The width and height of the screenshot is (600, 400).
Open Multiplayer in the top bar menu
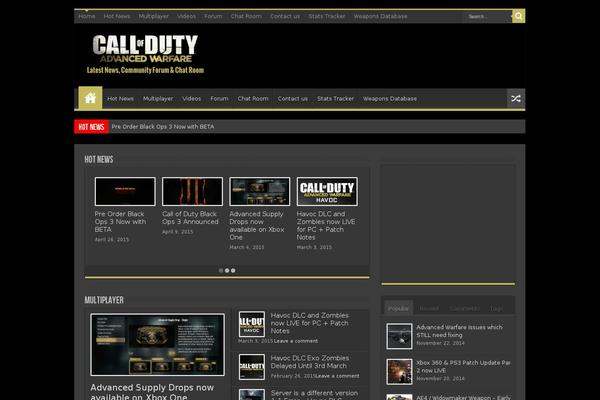(x=153, y=16)
